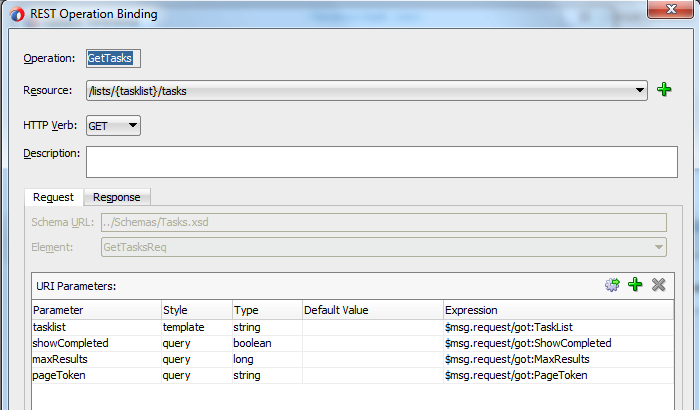Click the query style cell for pageToken
The height and width of the screenshot is (410, 700).
pyautogui.click(x=197, y=375)
